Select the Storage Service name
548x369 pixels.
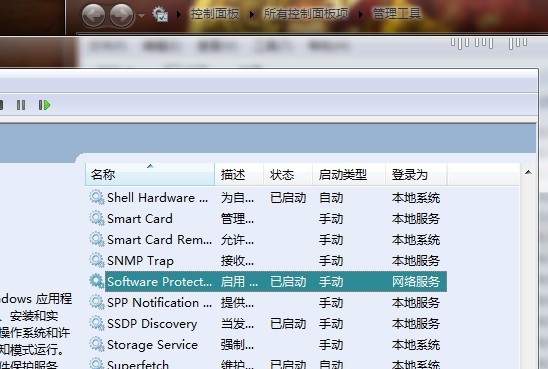click(152, 345)
